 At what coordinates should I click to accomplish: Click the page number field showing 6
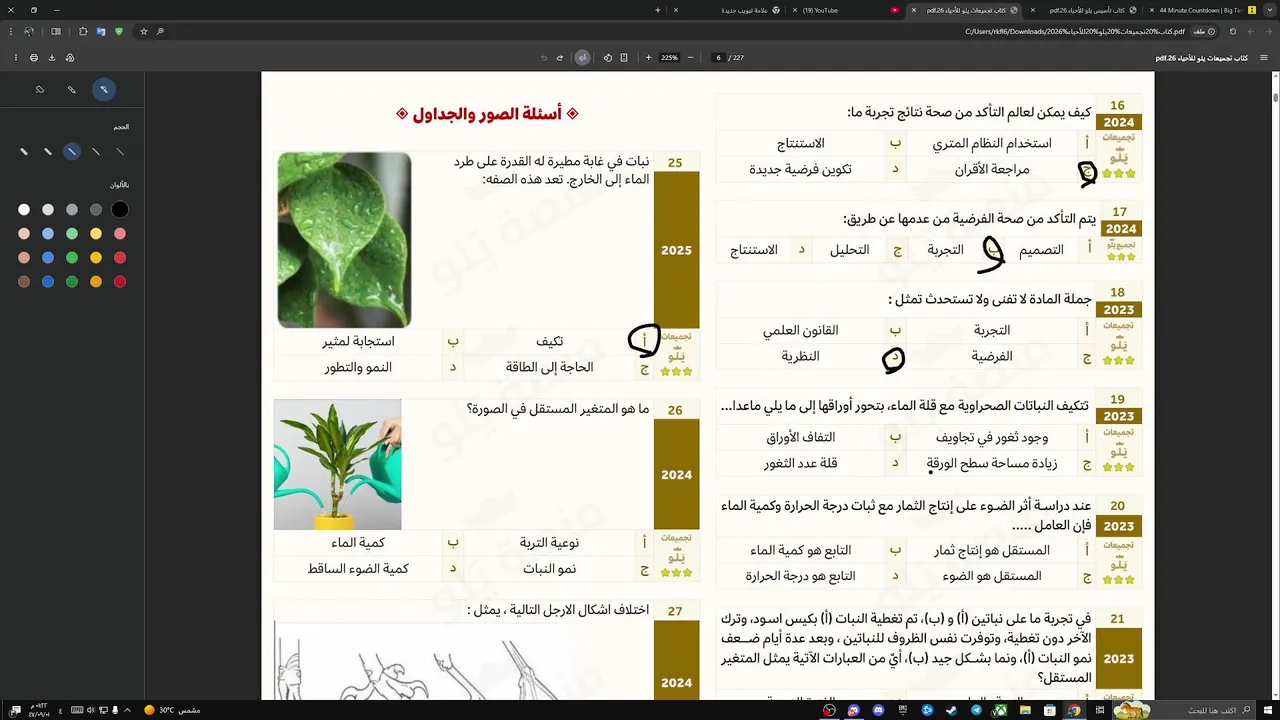(x=718, y=58)
